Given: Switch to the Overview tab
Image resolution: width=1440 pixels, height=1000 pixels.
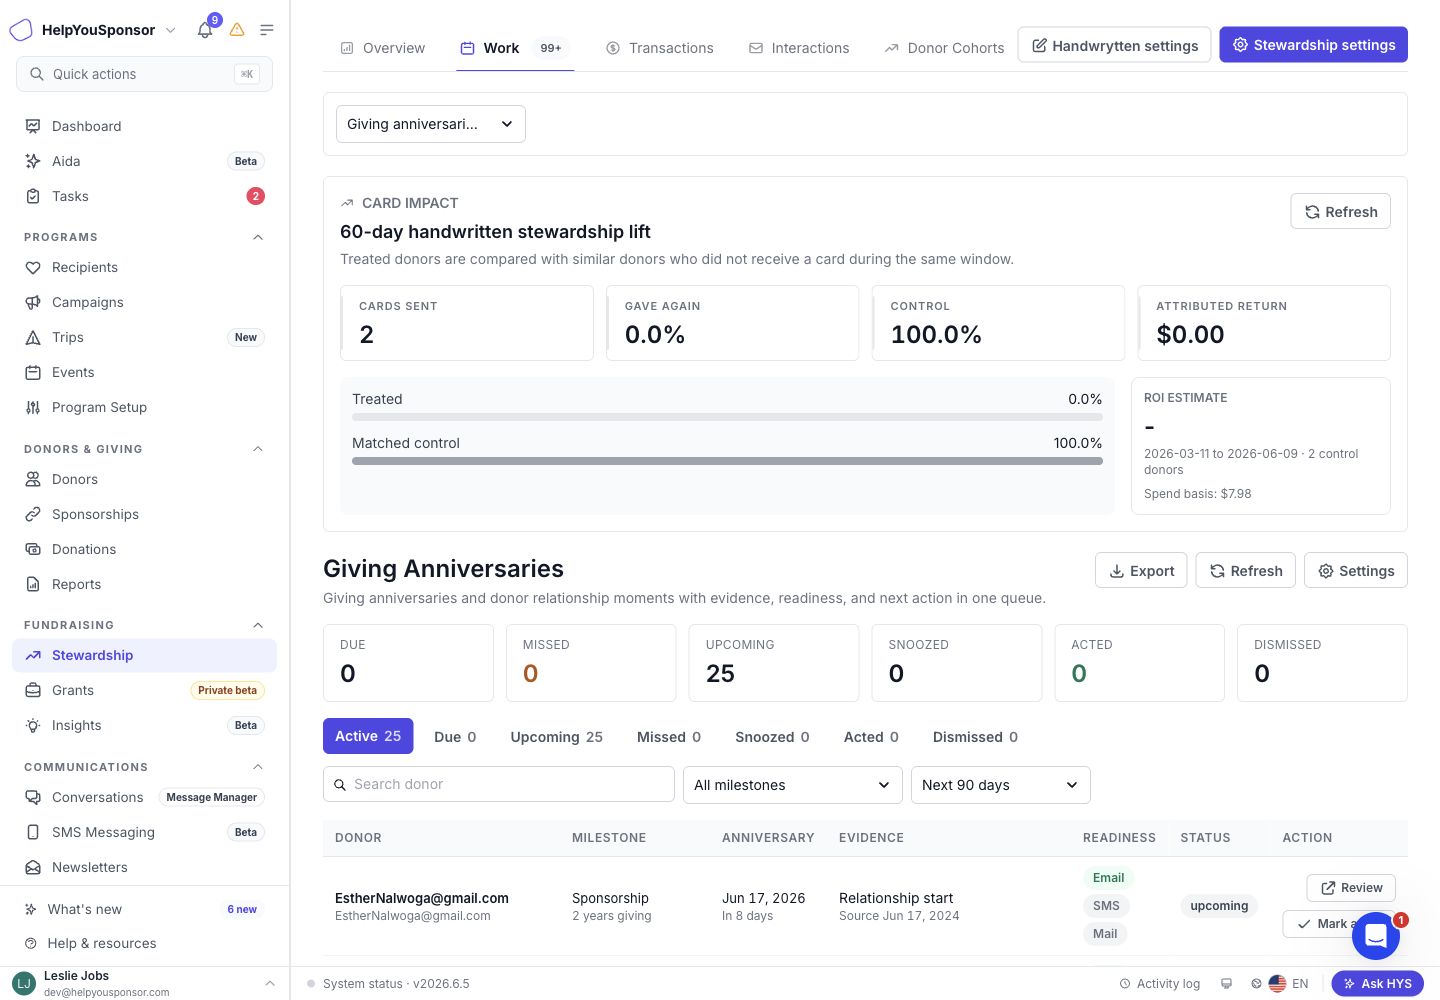Looking at the screenshot, I should coord(383,48).
